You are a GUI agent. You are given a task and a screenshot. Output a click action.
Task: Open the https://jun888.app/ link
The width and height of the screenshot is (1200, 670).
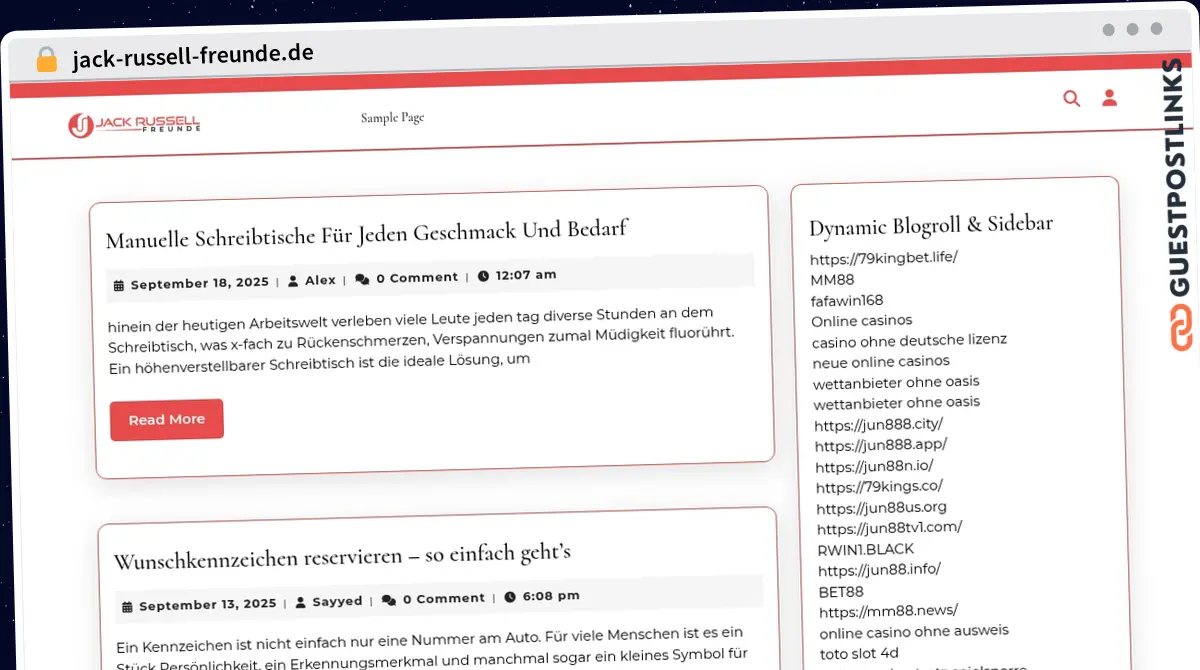pos(881,445)
